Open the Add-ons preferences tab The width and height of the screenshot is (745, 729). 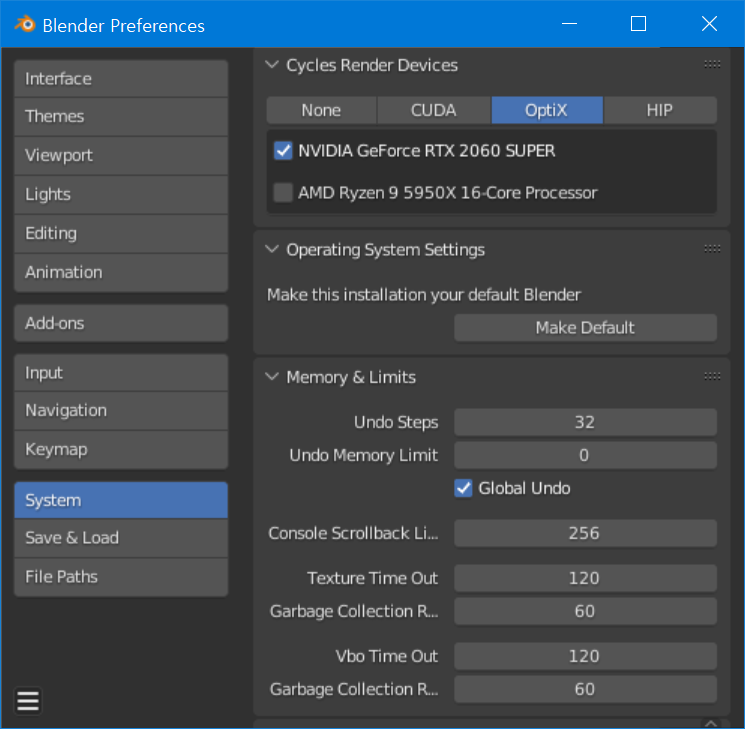point(121,323)
